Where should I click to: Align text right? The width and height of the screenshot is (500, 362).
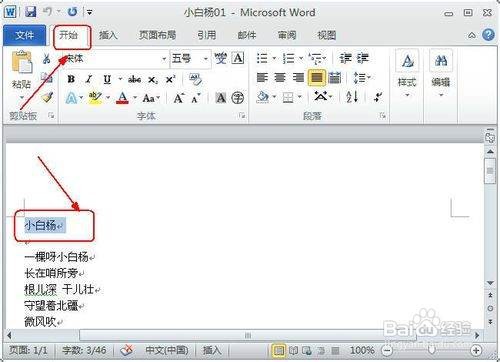click(x=298, y=78)
